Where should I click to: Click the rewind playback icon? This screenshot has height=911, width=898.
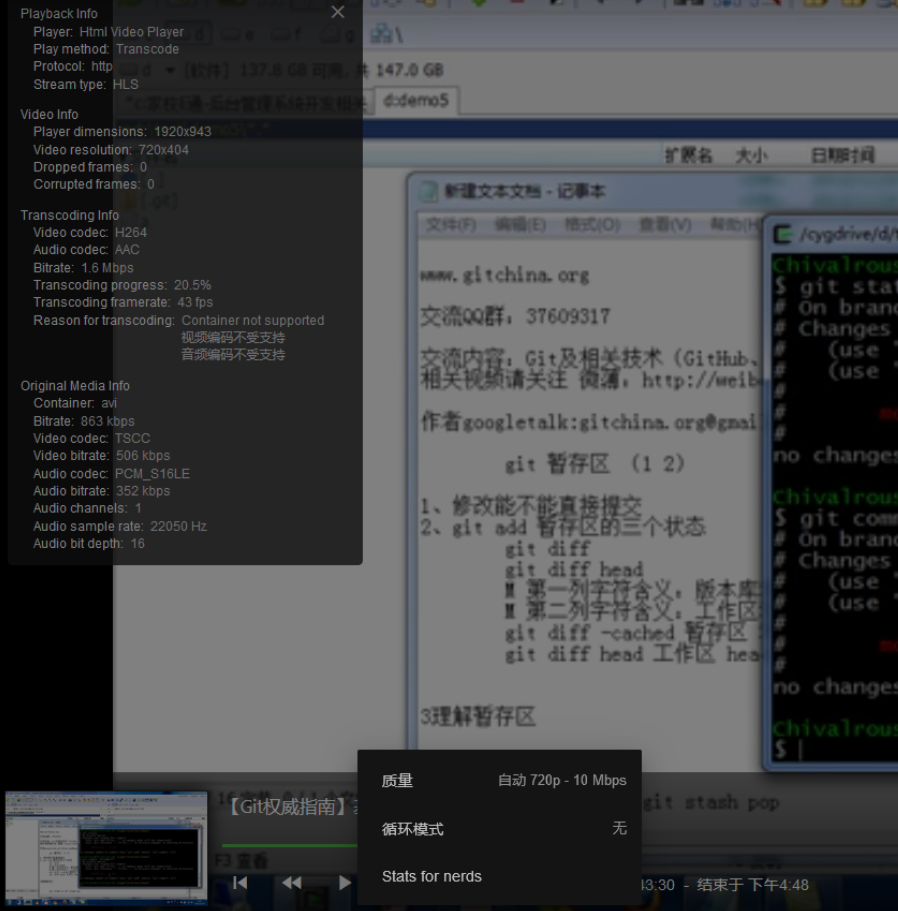tap(292, 882)
